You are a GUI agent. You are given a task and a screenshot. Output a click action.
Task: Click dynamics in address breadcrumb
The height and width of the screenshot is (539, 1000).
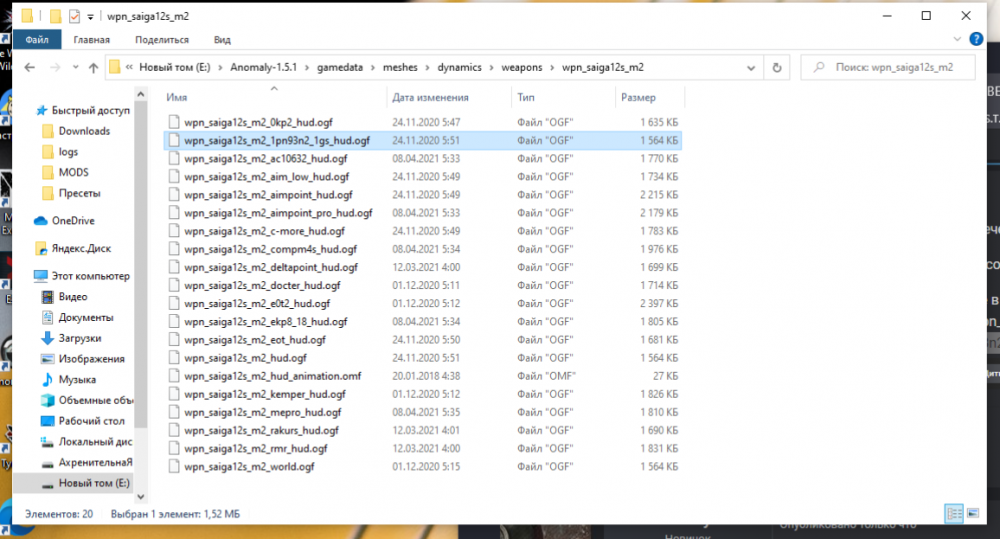pos(459,67)
